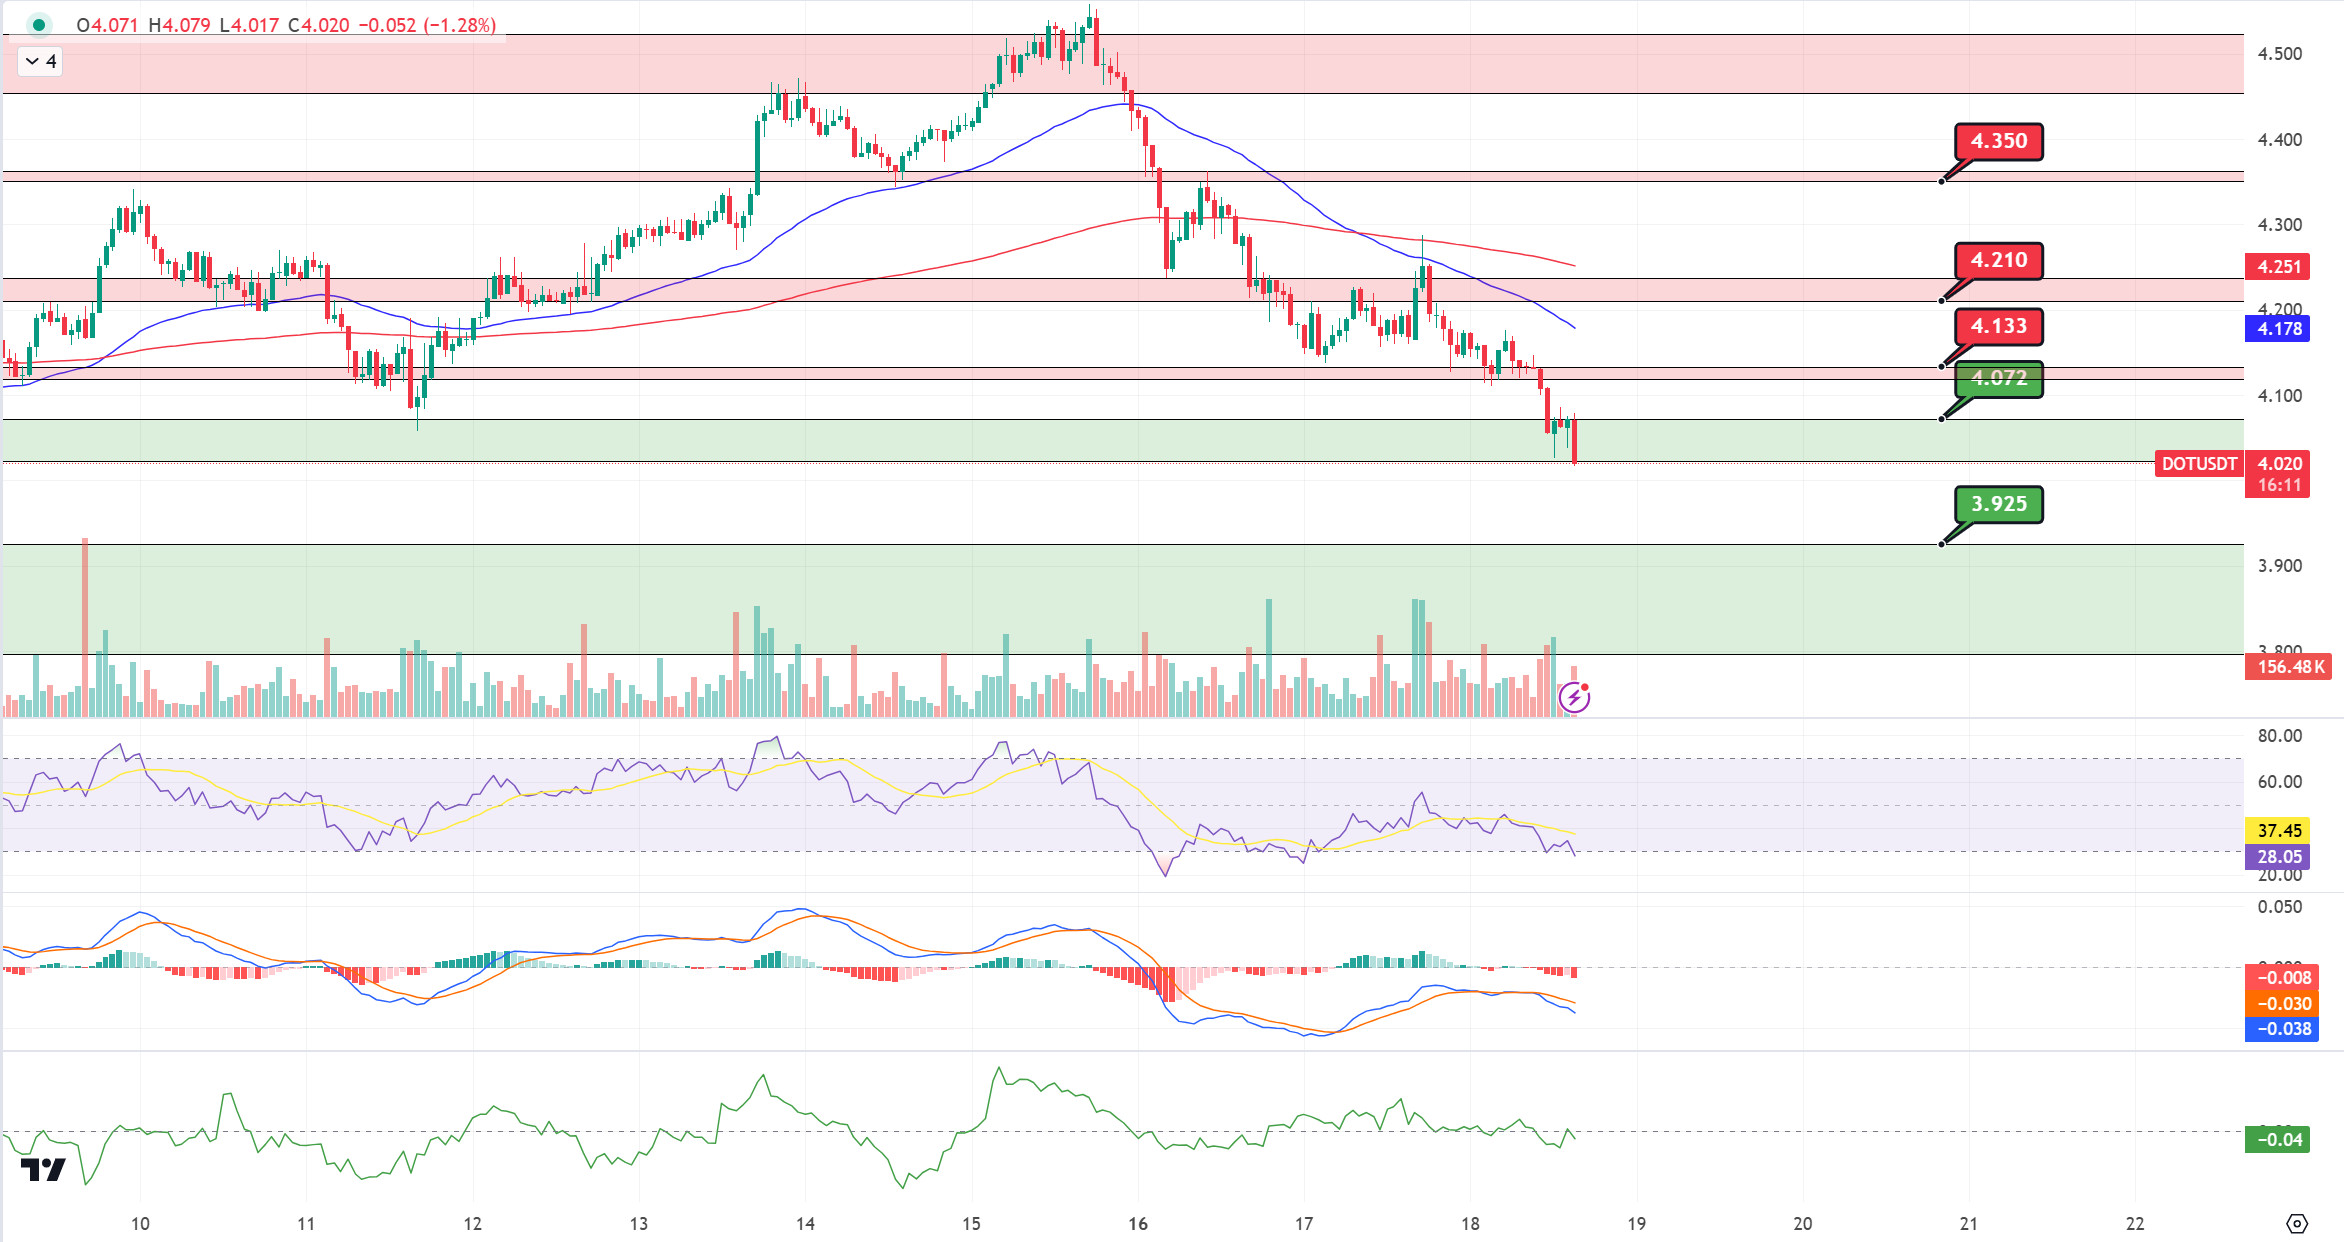
Task: Click the 80.00 RSI scale tick
Action: pos(2279,736)
